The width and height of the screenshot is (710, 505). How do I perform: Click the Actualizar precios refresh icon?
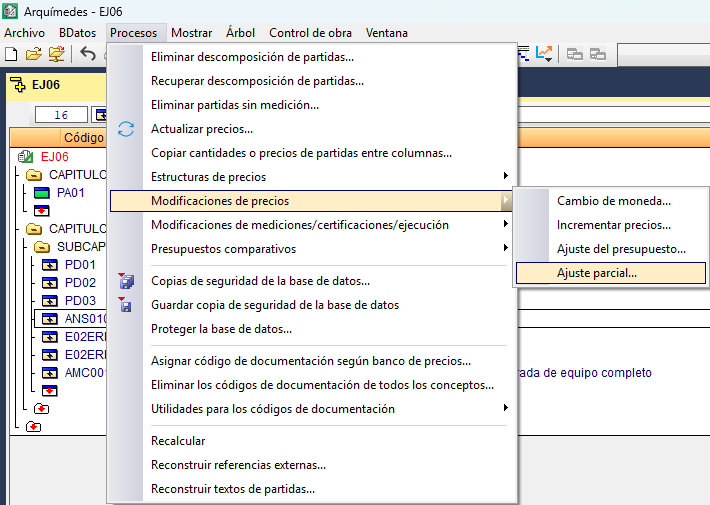[x=126, y=129]
